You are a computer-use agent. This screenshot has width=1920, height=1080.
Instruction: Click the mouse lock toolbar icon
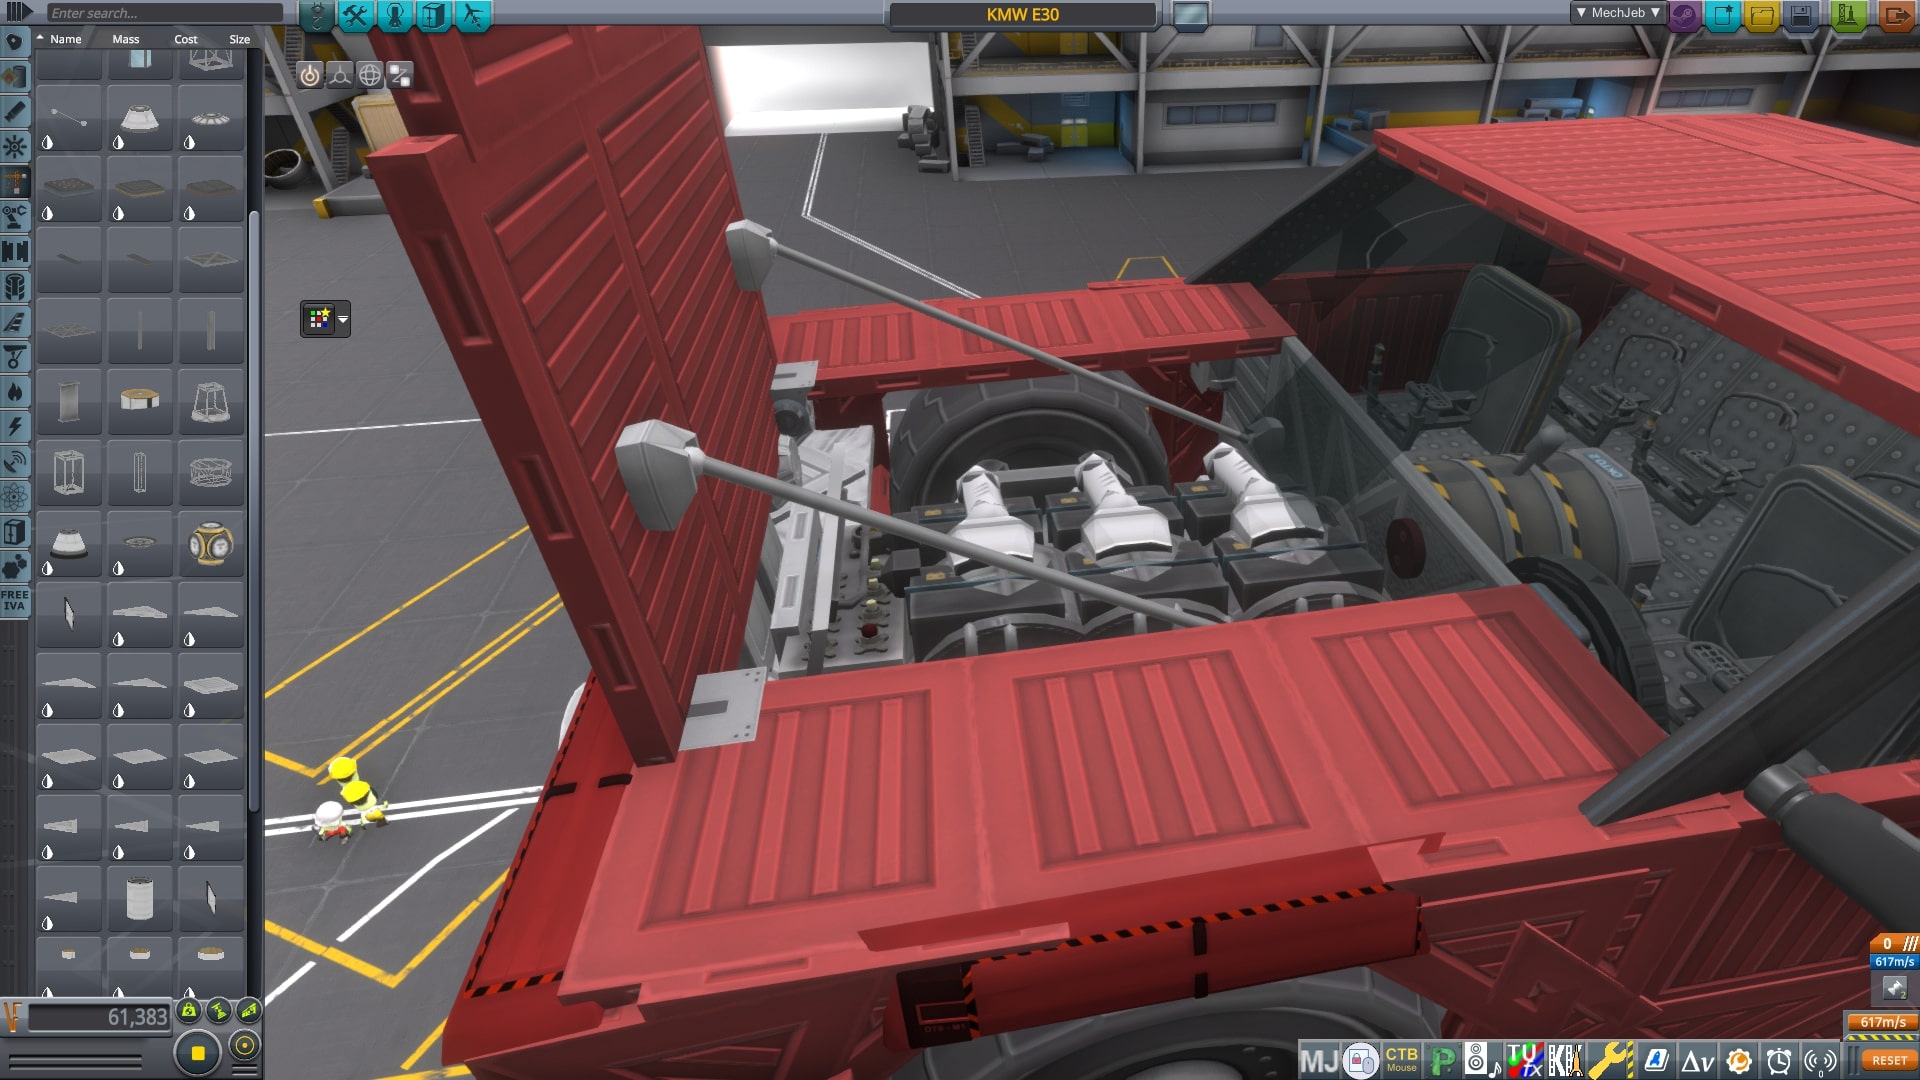(x=1361, y=1061)
